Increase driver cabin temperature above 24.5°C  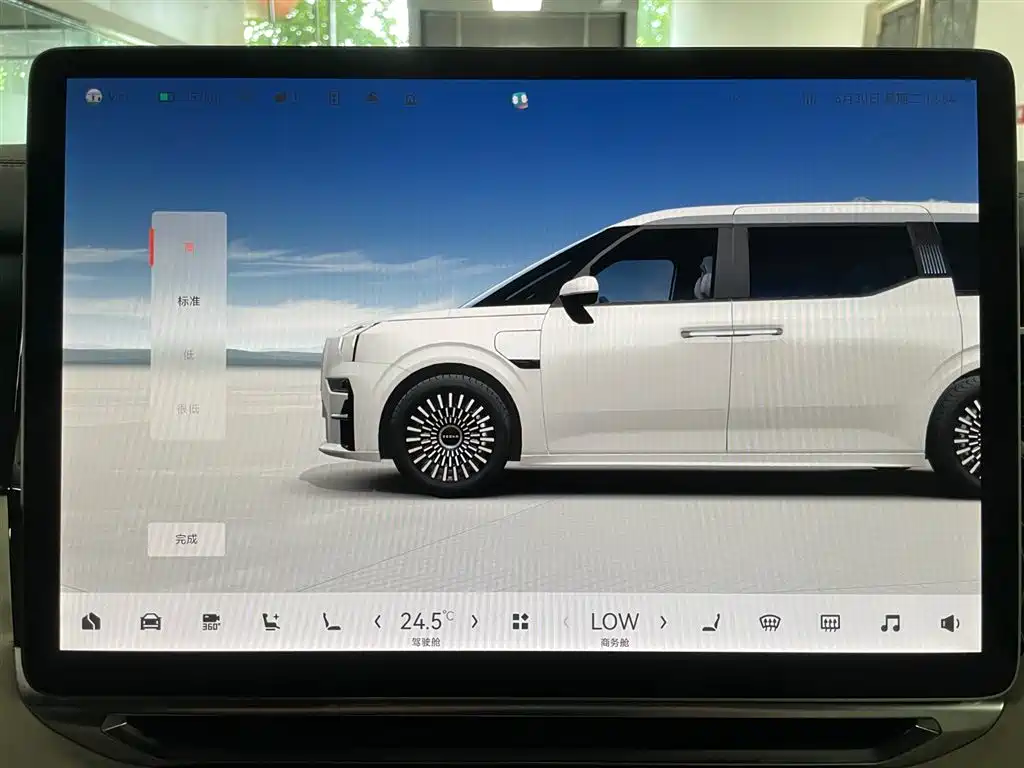[475, 622]
